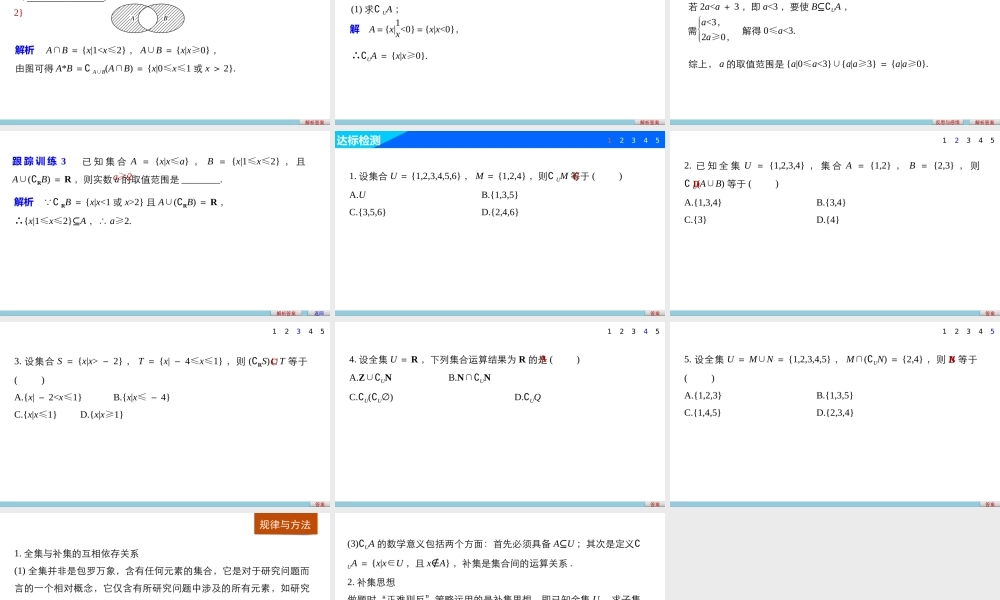Image resolution: width=1000 pixels, height=600 pixels.
Task: Click the 解析答案 icon on the 跟踪训练3 slide
Action: point(285,311)
